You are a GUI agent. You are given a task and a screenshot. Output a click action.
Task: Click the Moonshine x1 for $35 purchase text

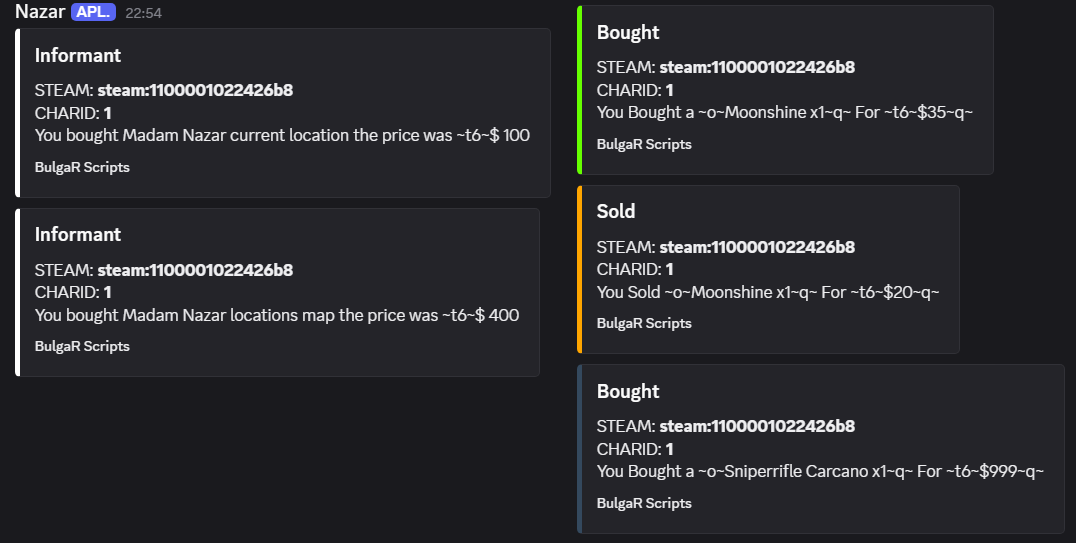(x=785, y=112)
